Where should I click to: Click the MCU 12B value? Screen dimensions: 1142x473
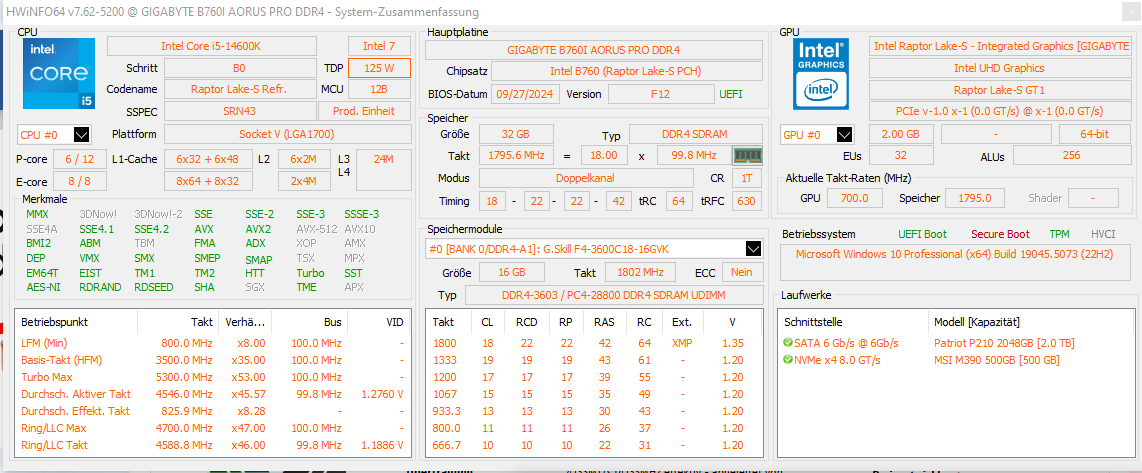pos(379,90)
